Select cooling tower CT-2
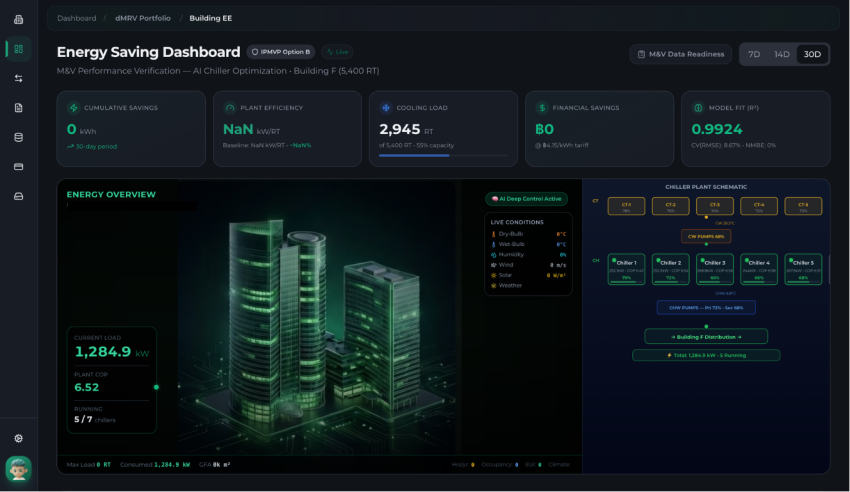The width and height of the screenshot is (850, 492). coord(671,206)
